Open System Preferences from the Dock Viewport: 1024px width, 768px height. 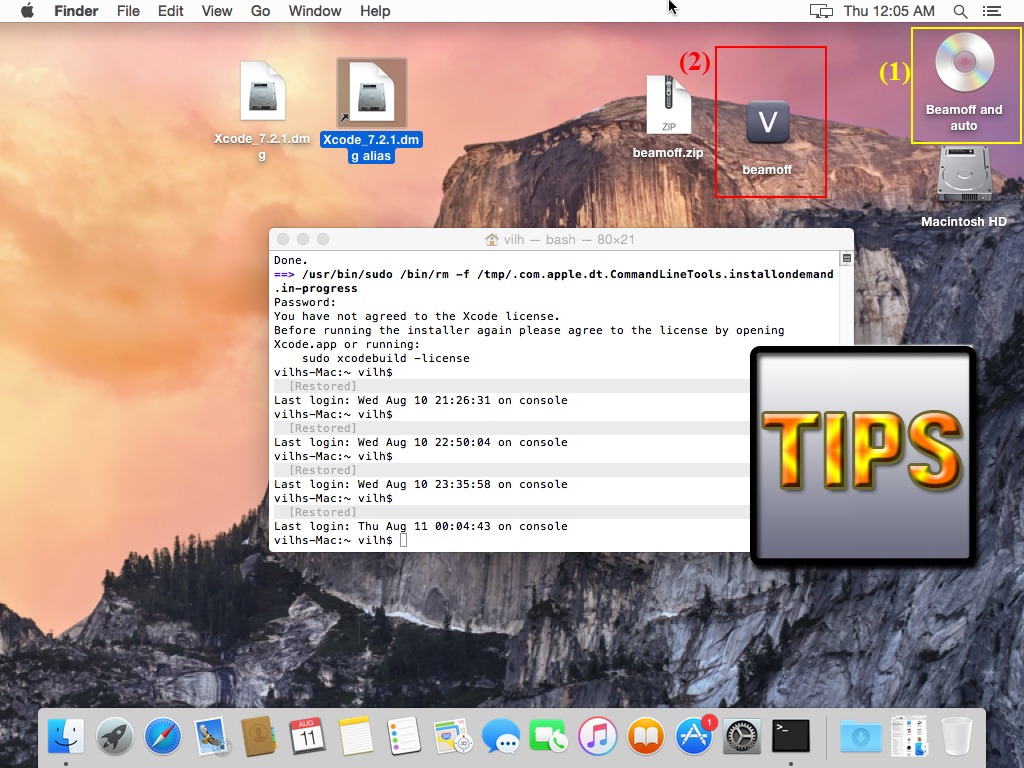(742, 736)
